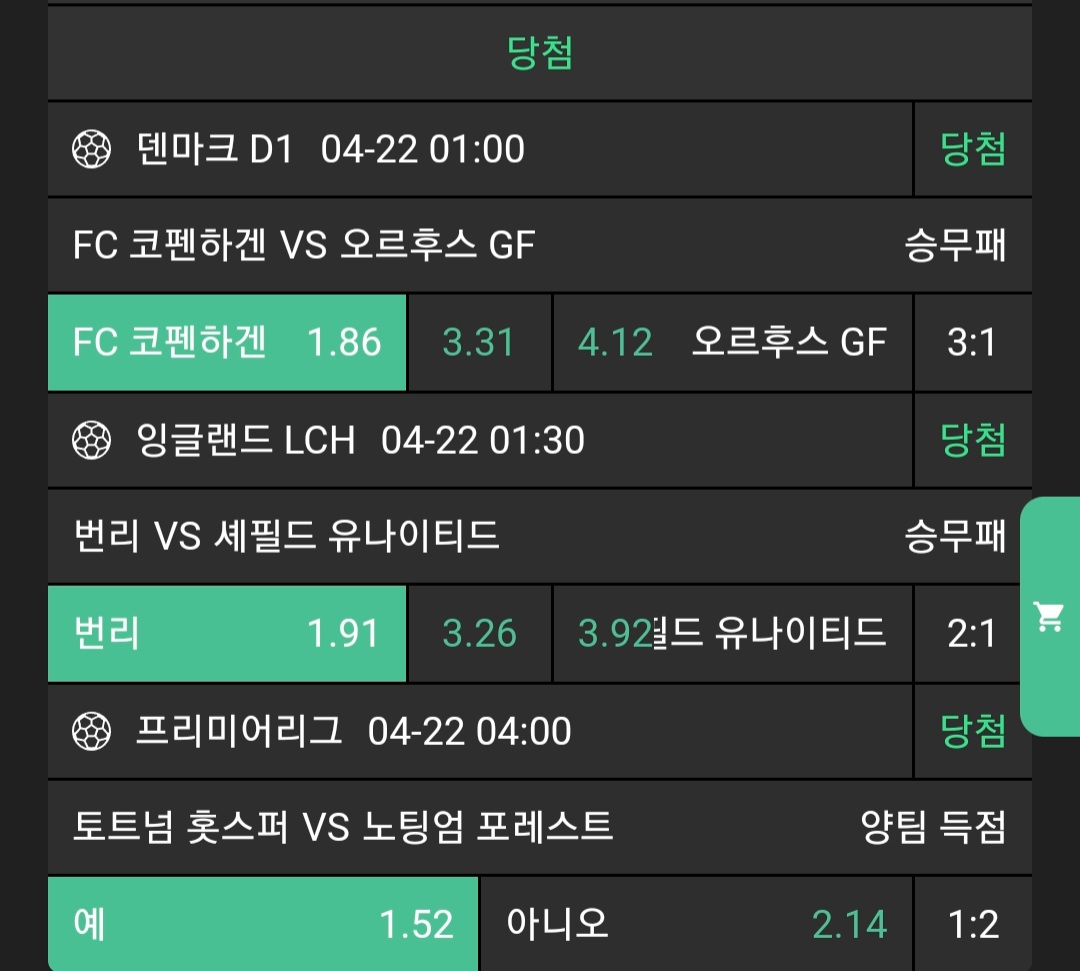Select 번리 1.91 home win odds
Viewport: 1080px width, 971px height.
227,634
